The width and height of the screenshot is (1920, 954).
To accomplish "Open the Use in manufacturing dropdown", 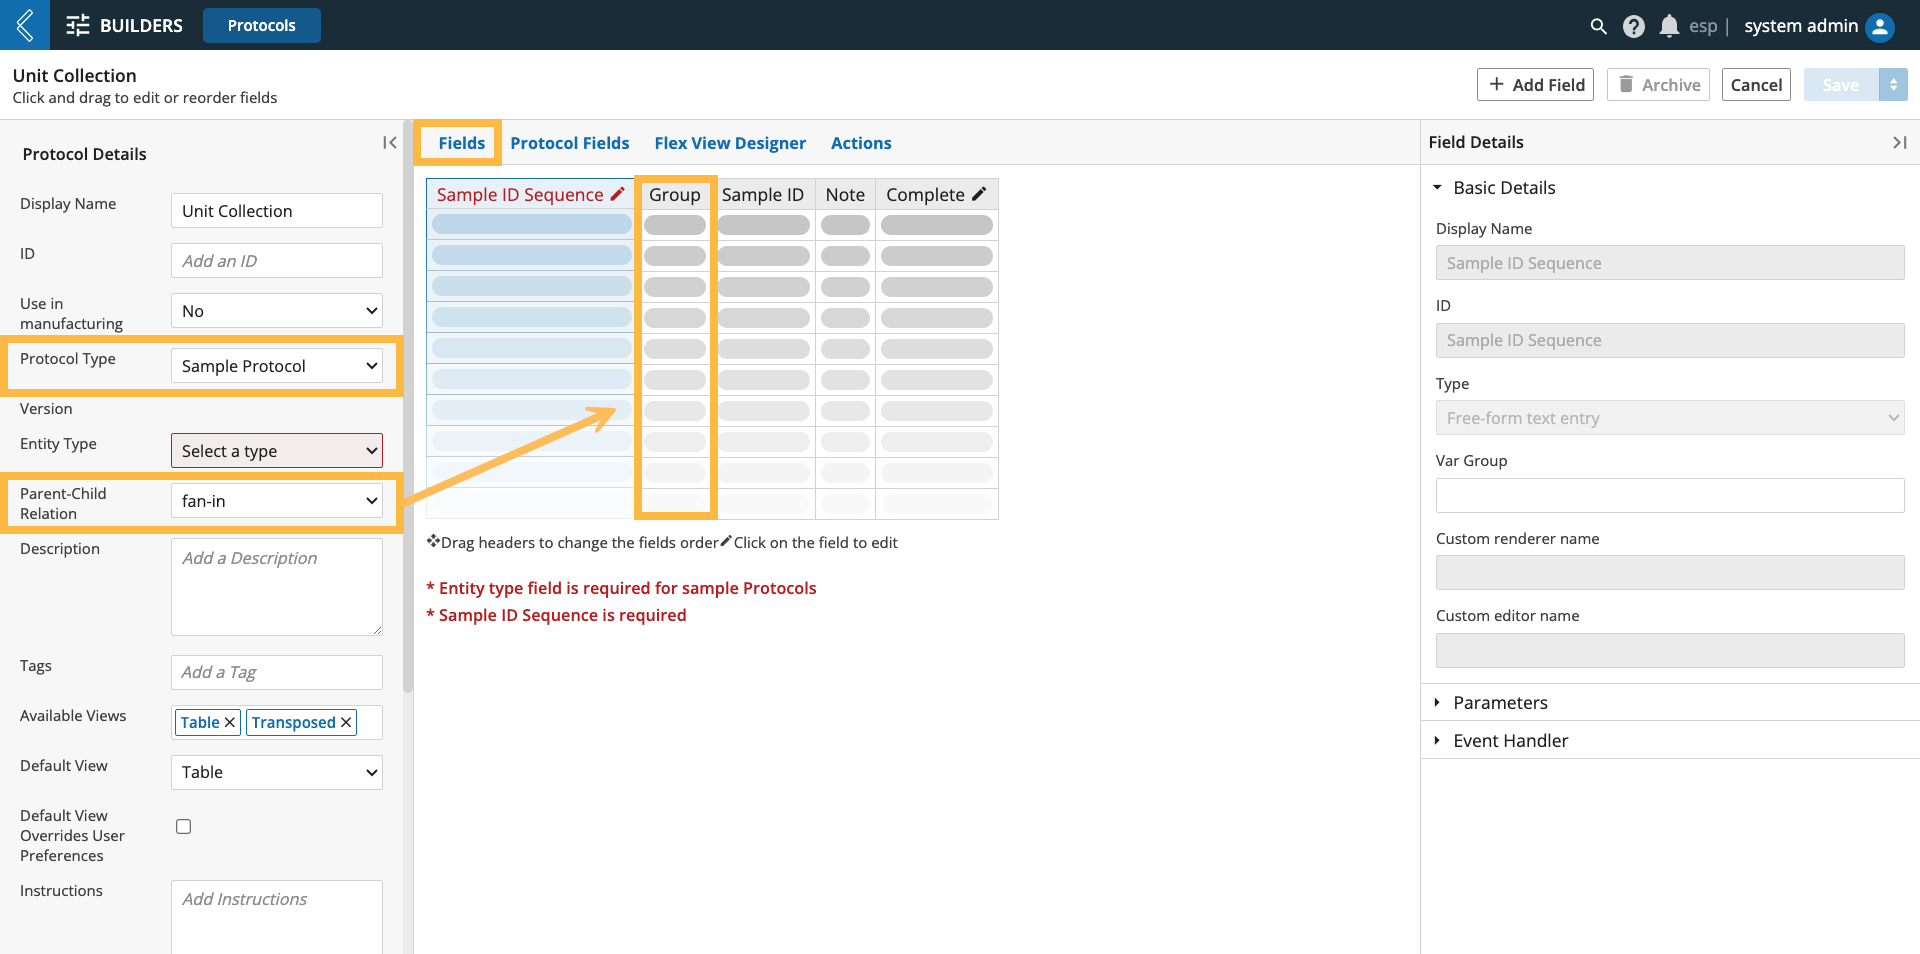I will pos(277,311).
